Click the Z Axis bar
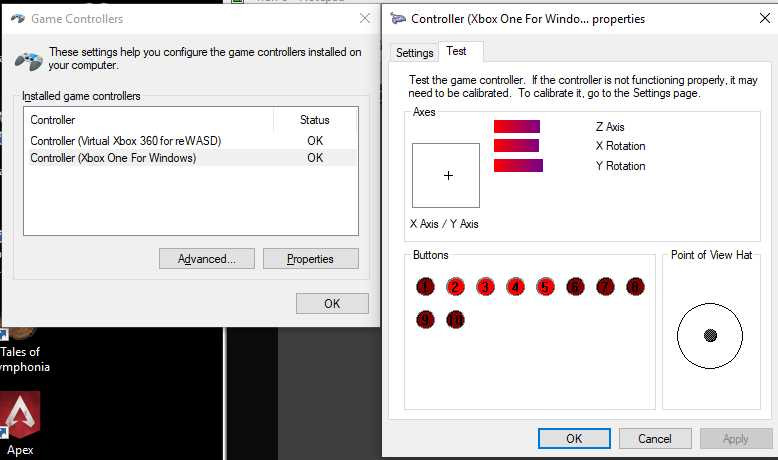This screenshot has height=460, width=778. pos(517,127)
